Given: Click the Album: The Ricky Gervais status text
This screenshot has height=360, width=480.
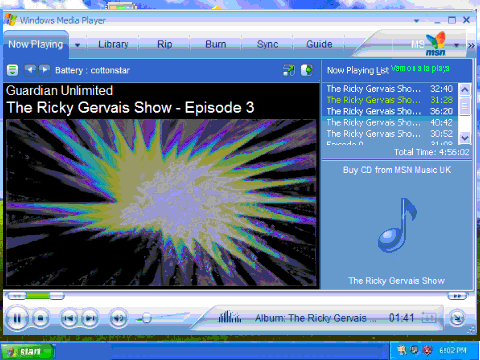Looking at the screenshot, I should pyautogui.click(x=316, y=318).
